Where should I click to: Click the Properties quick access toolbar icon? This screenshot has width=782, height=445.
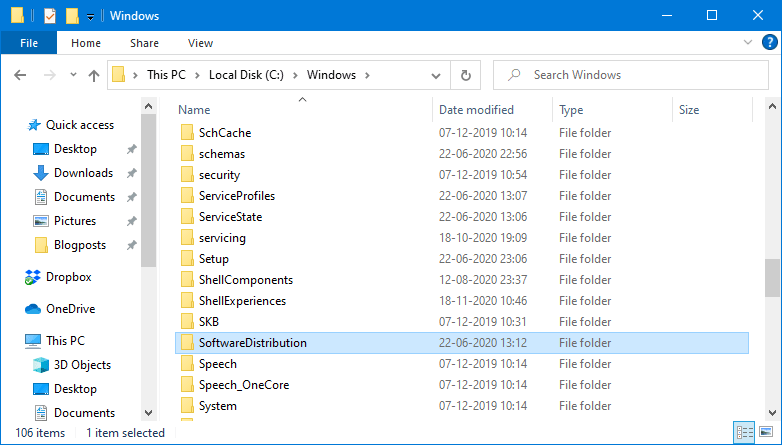pyautogui.click(x=49, y=16)
